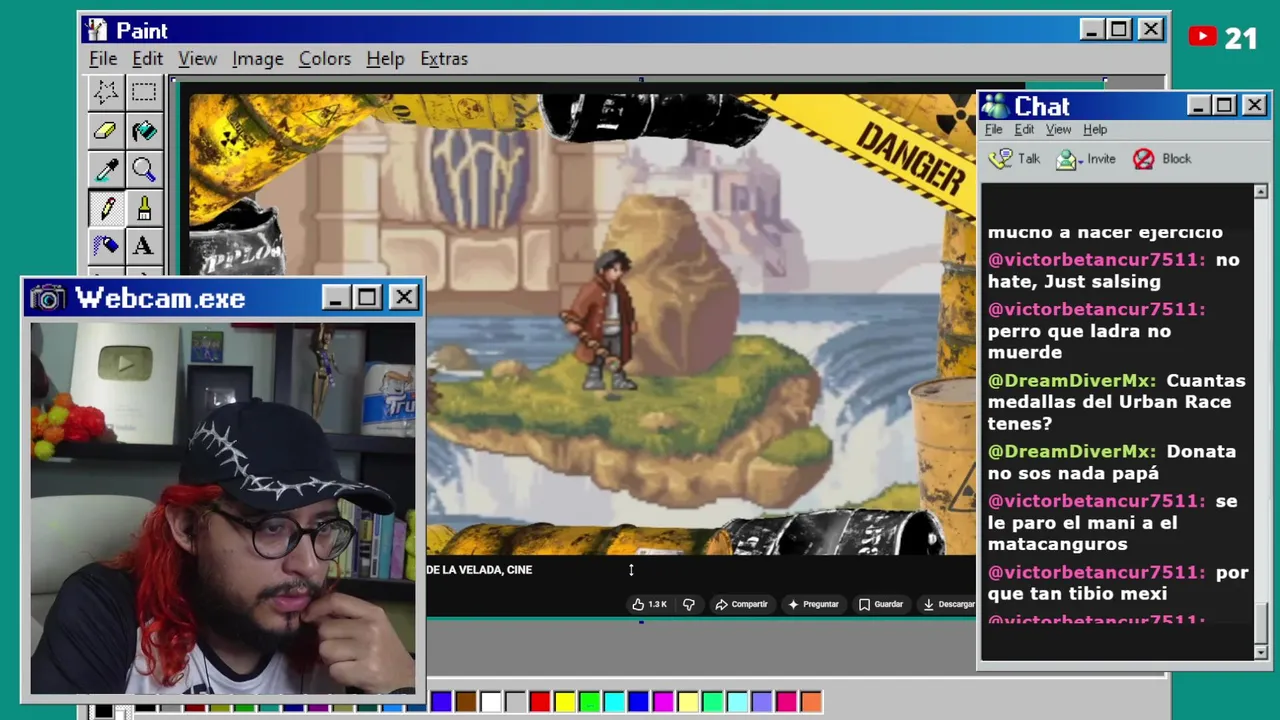
Task: Choose the Pencil tool in Paint
Action: [x=106, y=208]
